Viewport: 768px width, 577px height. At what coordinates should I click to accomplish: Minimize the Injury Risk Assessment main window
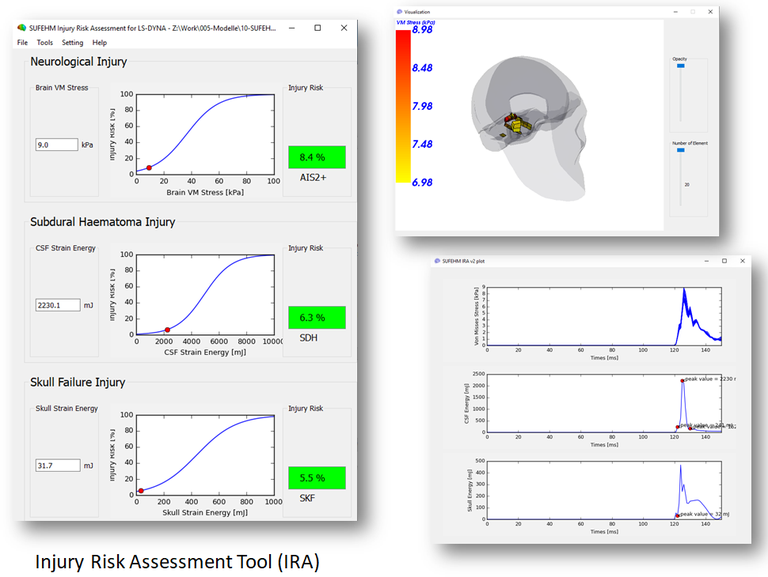pyautogui.click(x=291, y=28)
